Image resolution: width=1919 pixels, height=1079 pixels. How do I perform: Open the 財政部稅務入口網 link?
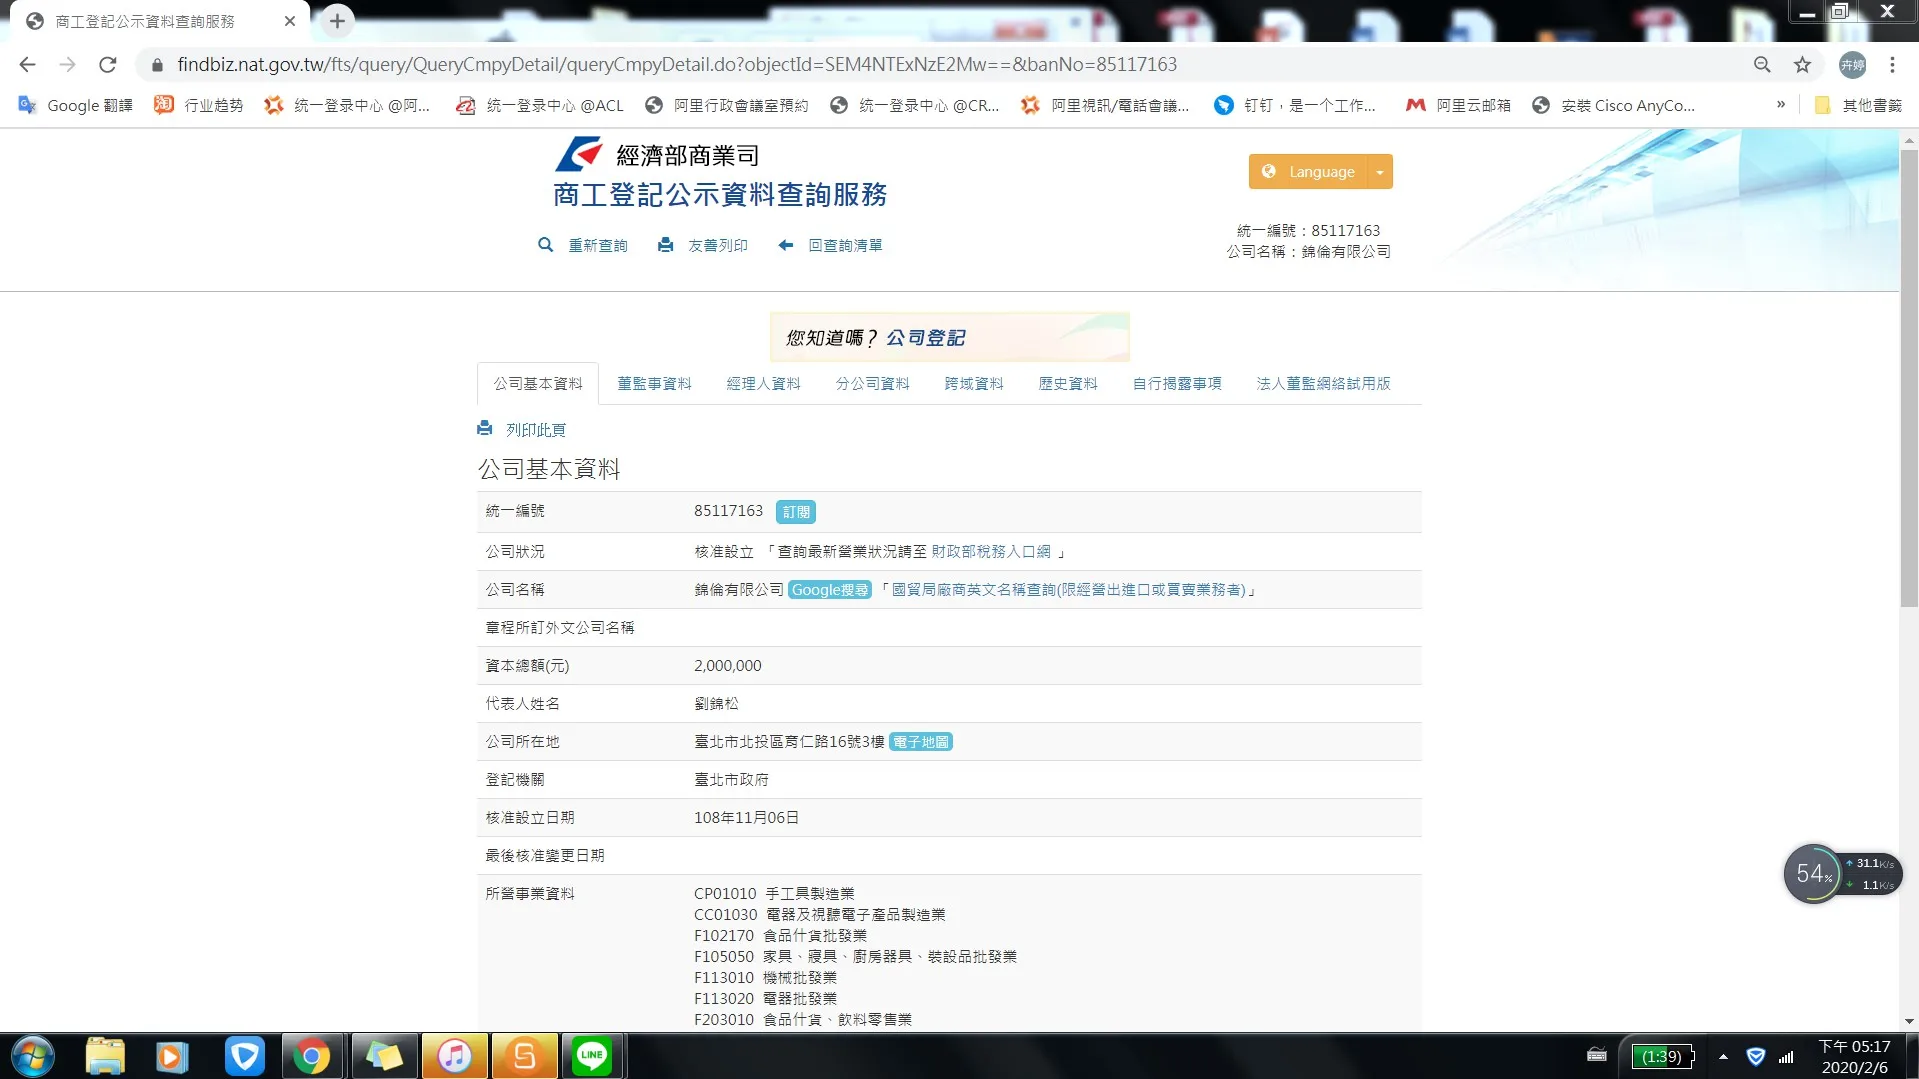click(991, 552)
